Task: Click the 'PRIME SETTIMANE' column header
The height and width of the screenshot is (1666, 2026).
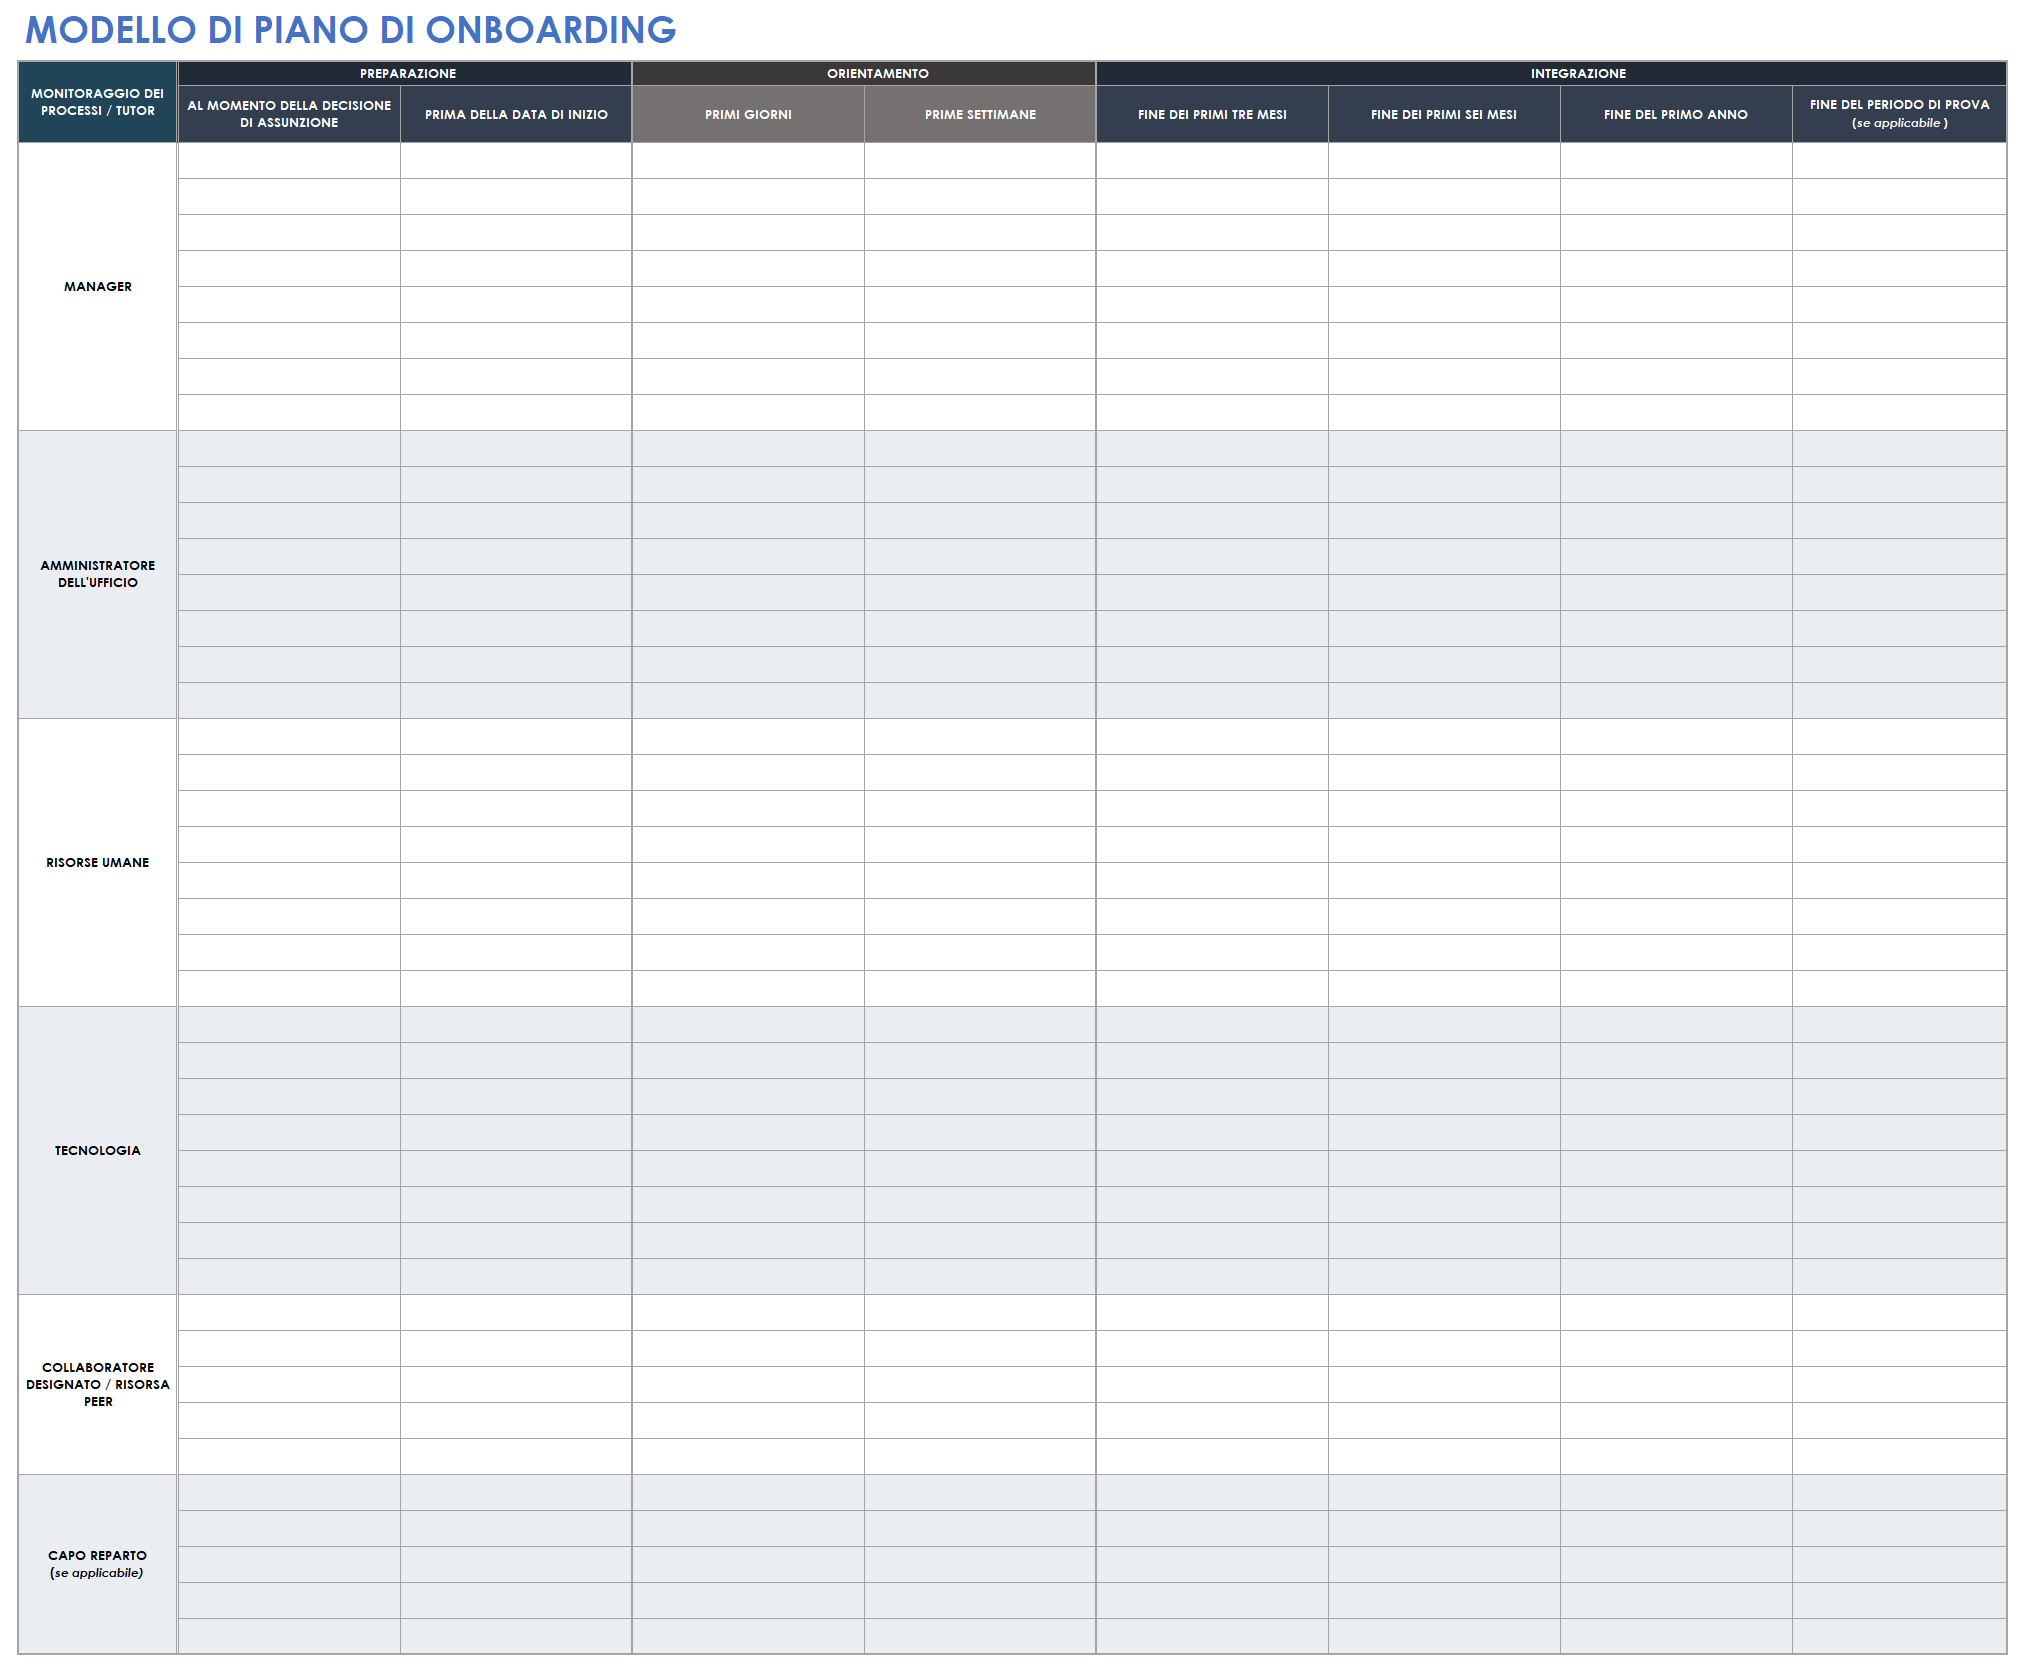Action: click(x=980, y=114)
